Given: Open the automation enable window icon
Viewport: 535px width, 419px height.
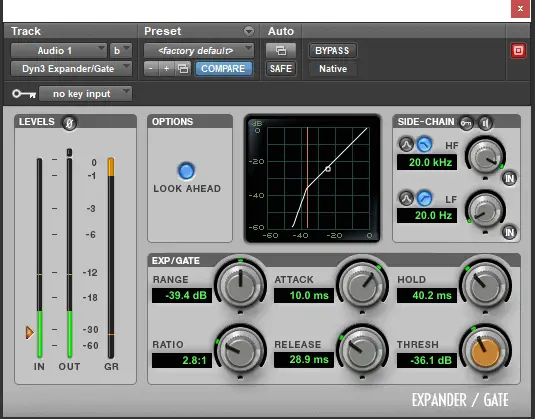Looking at the screenshot, I should (x=281, y=50).
